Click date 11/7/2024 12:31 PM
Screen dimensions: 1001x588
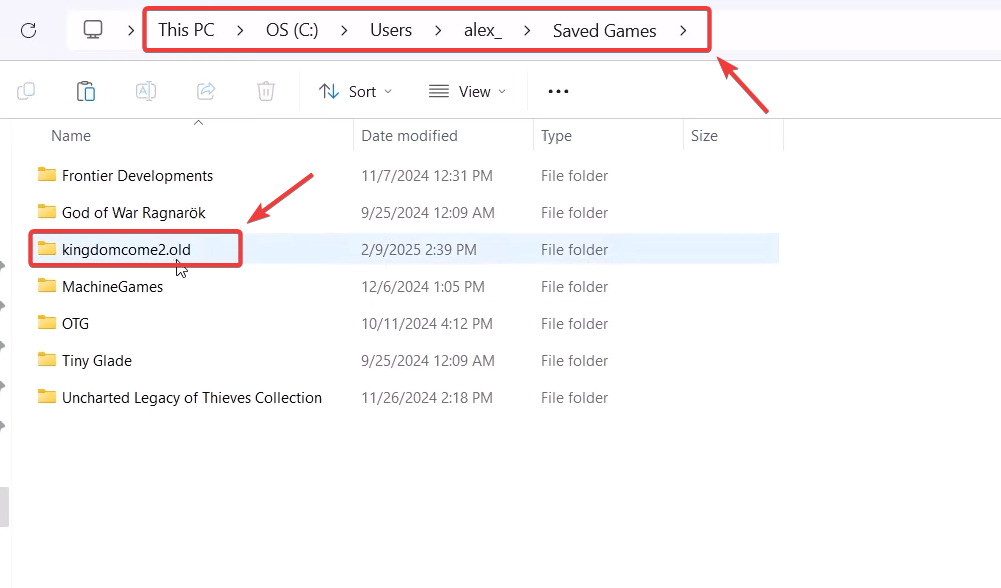pos(427,176)
